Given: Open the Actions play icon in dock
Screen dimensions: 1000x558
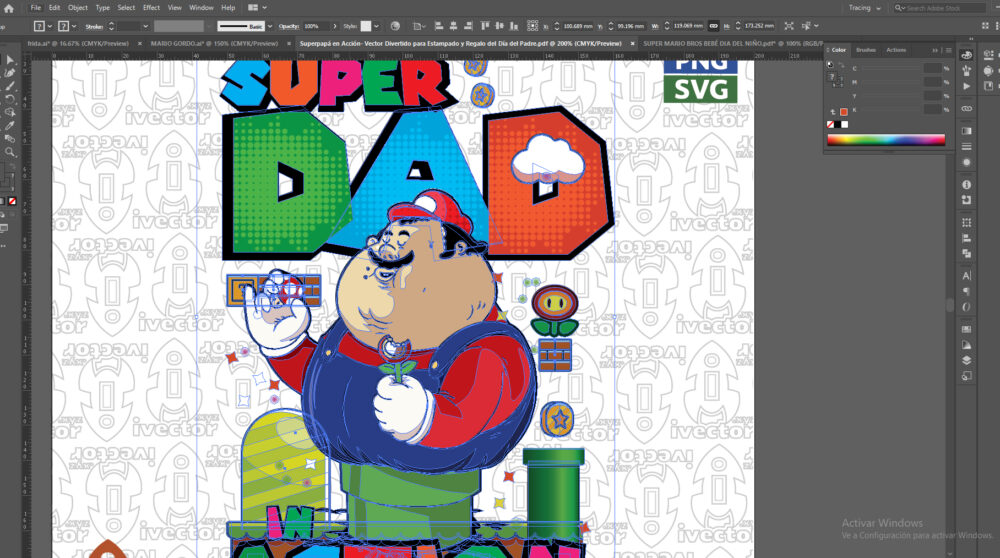Looking at the screenshot, I should coord(967,86).
